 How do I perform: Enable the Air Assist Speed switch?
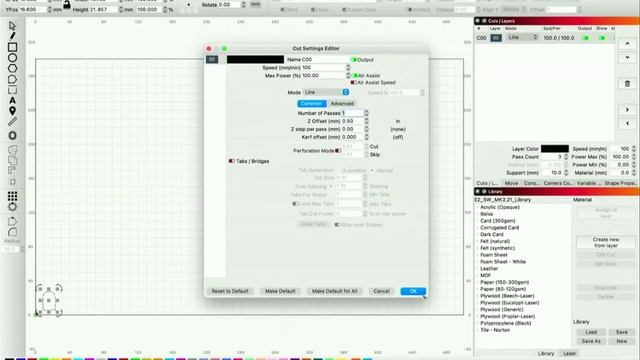click(353, 82)
